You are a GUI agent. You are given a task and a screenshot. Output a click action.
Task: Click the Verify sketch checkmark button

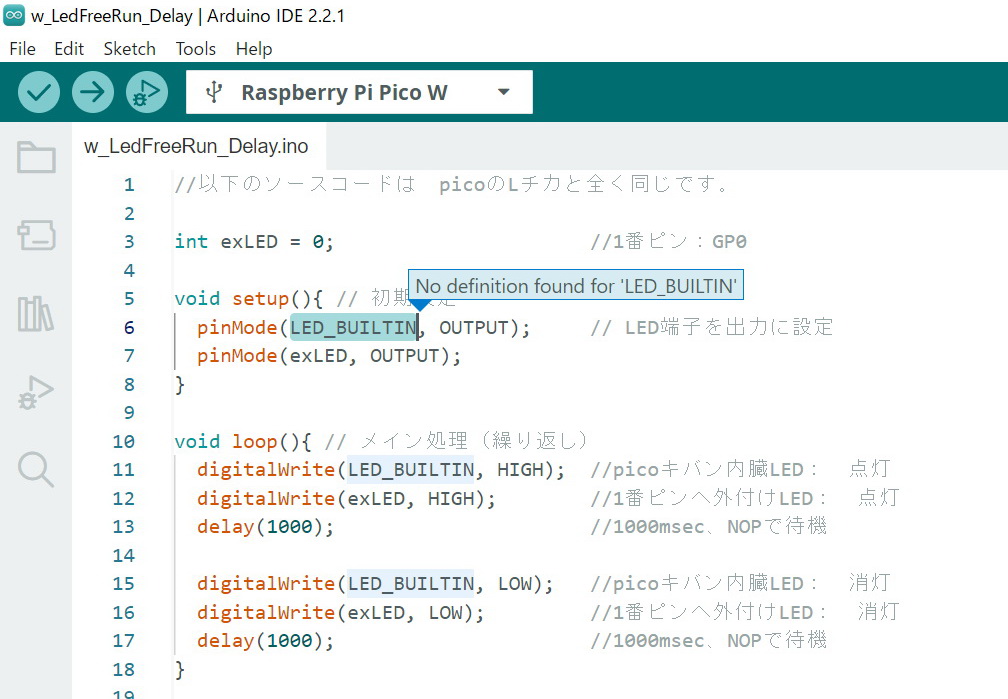pos(39,92)
